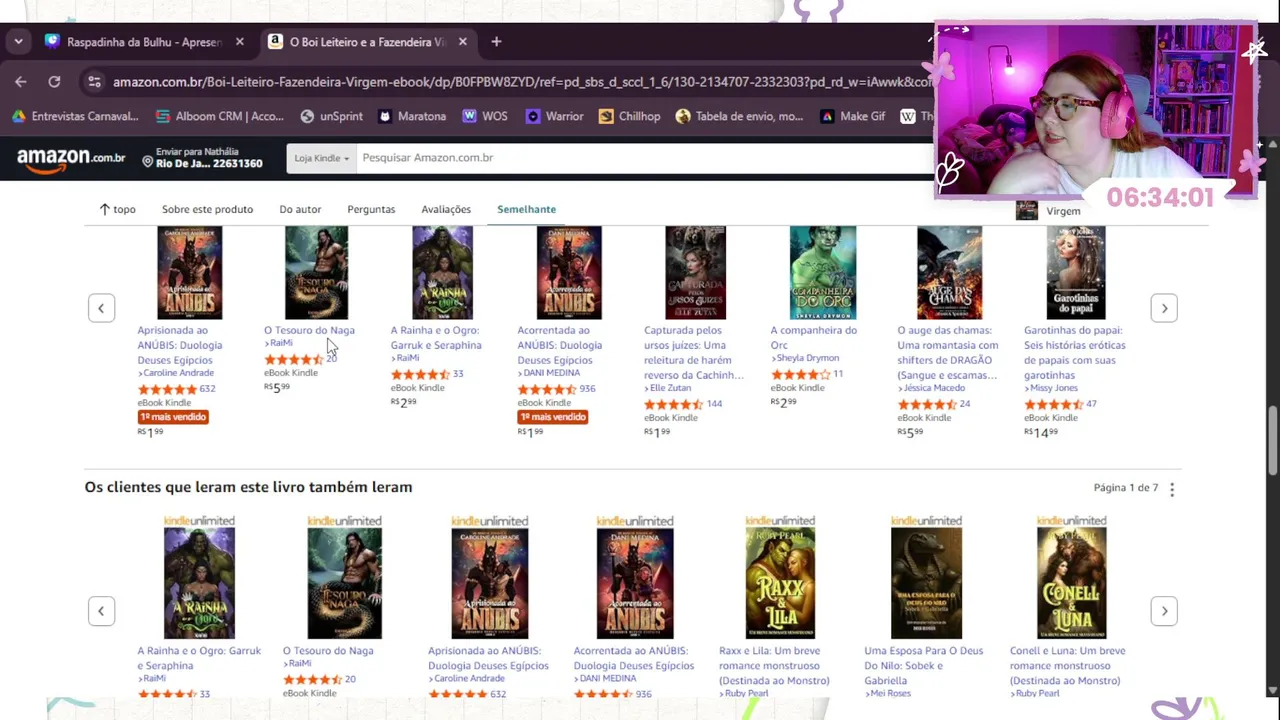Screen dimensions: 1280x720
Task: Open Chillhop bookmark
Action: (x=629, y=116)
